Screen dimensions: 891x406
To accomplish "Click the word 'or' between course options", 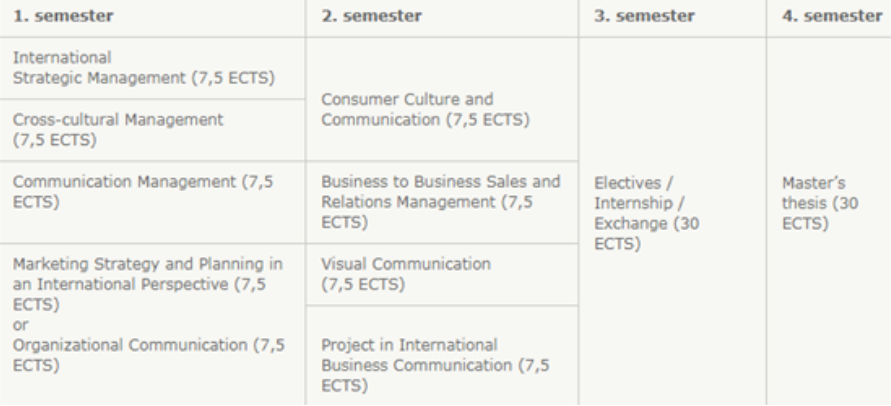I will click(x=20, y=325).
